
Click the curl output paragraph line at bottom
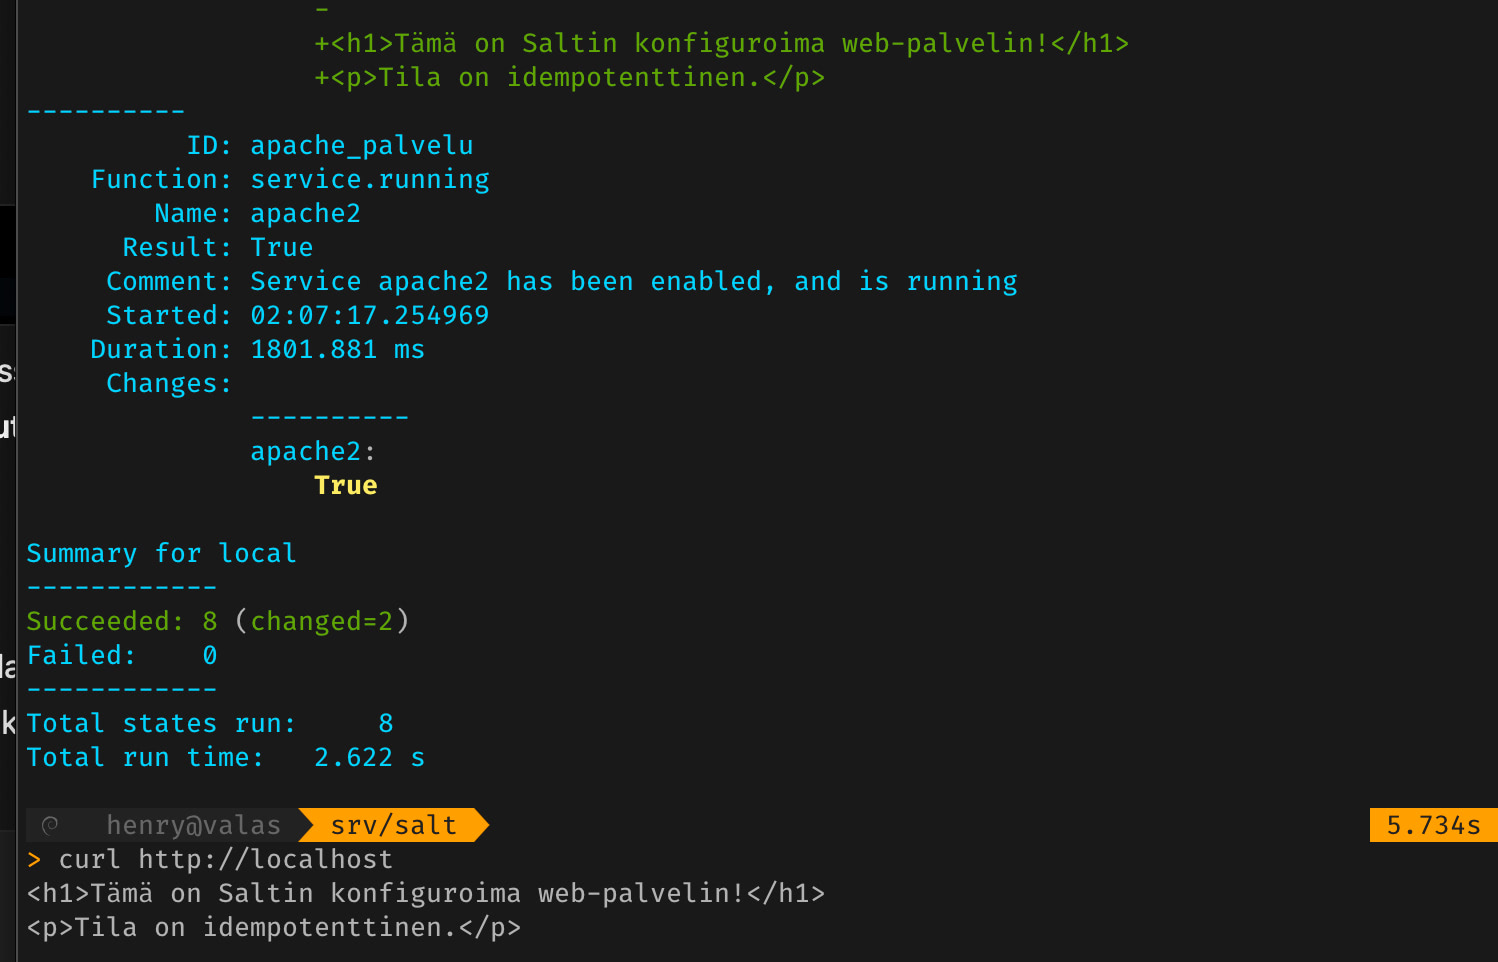tap(273, 927)
